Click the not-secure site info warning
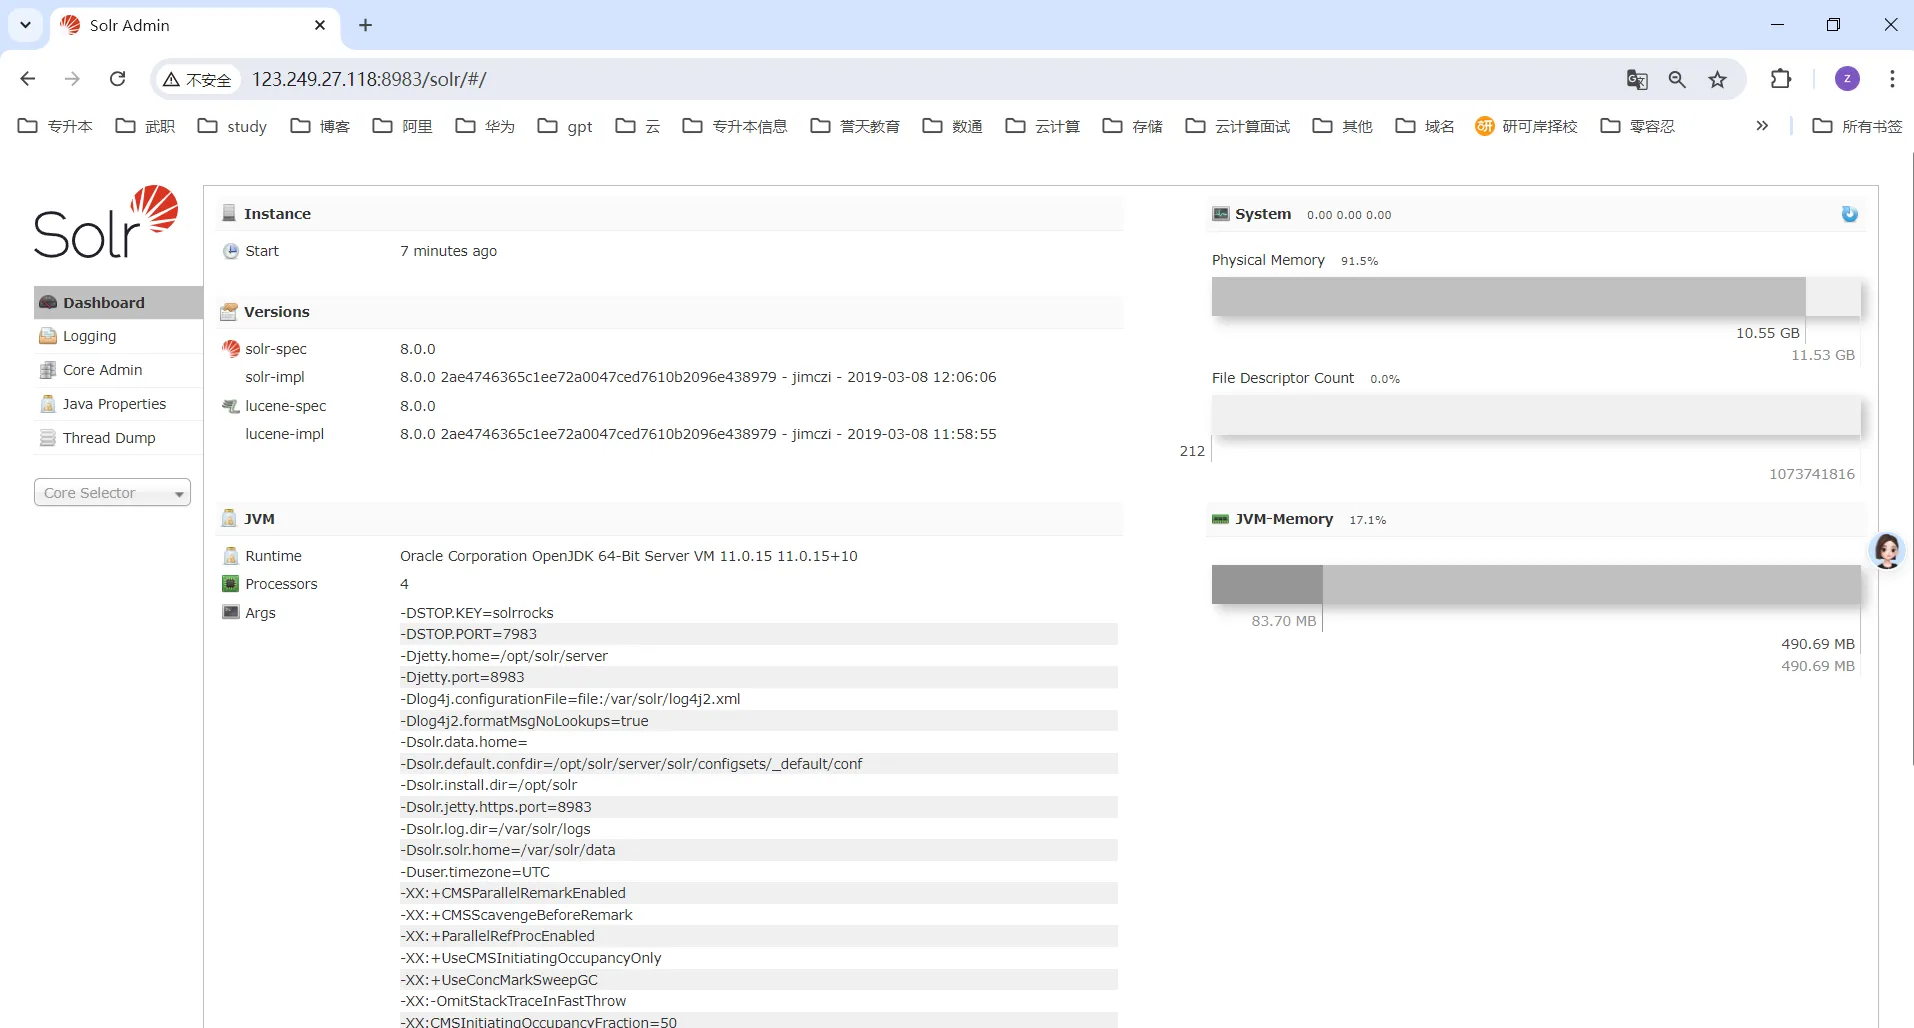The width and height of the screenshot is (1914, 1028). click(198, 79)
